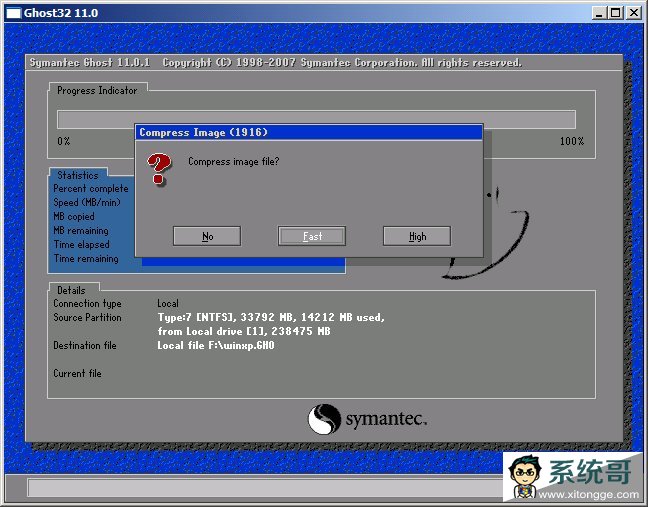
Task: Click the 'Details' group label
Action: pos(71,290)
